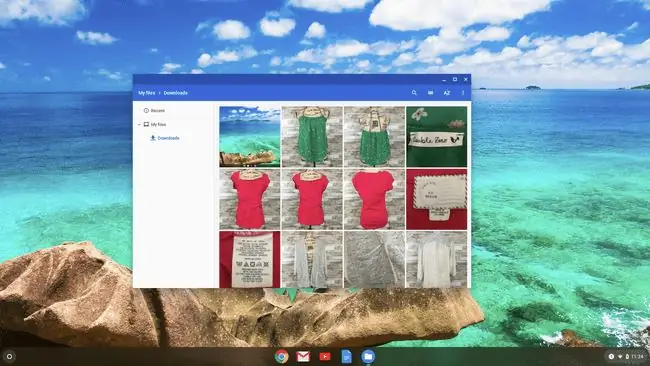Maximize the Files window

455,79
